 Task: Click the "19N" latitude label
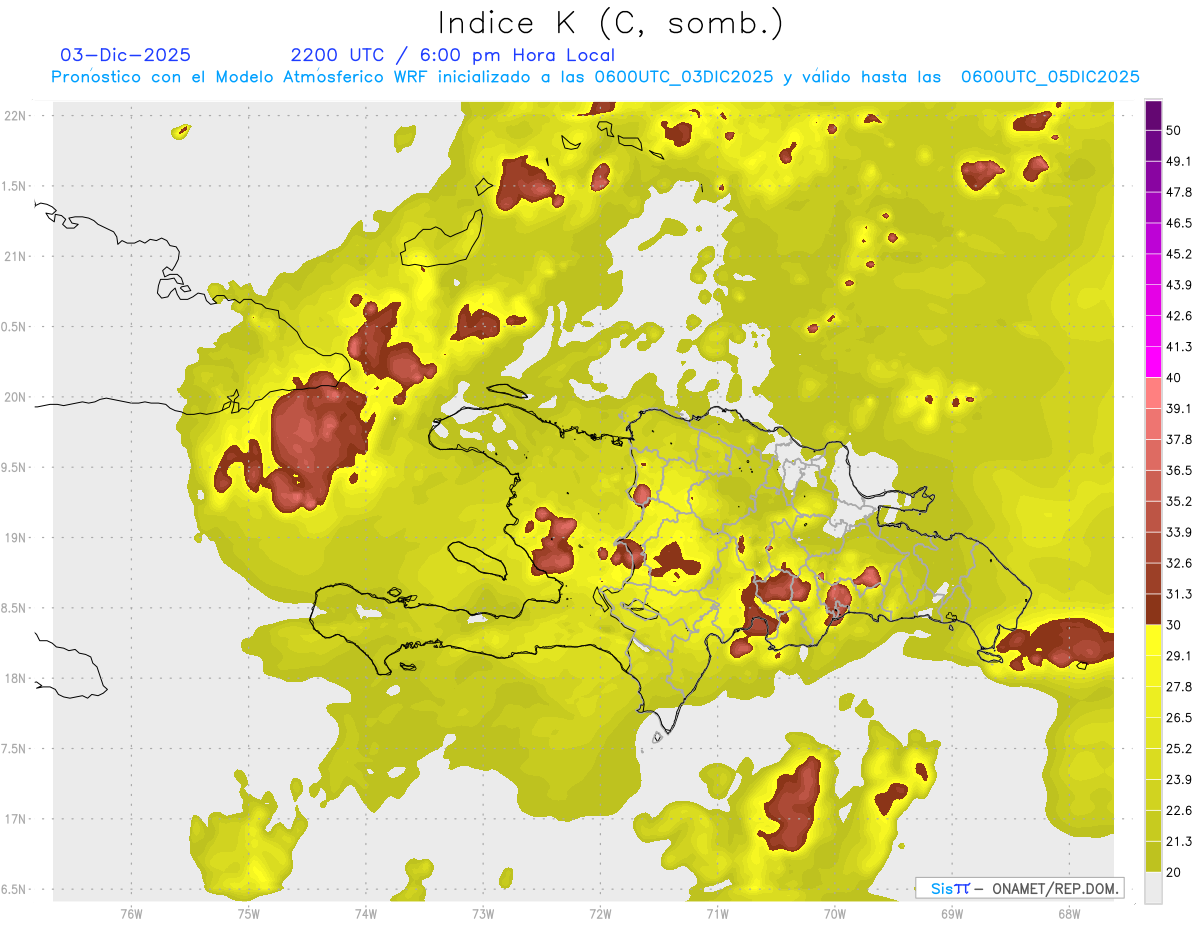(x=15, y=537)
